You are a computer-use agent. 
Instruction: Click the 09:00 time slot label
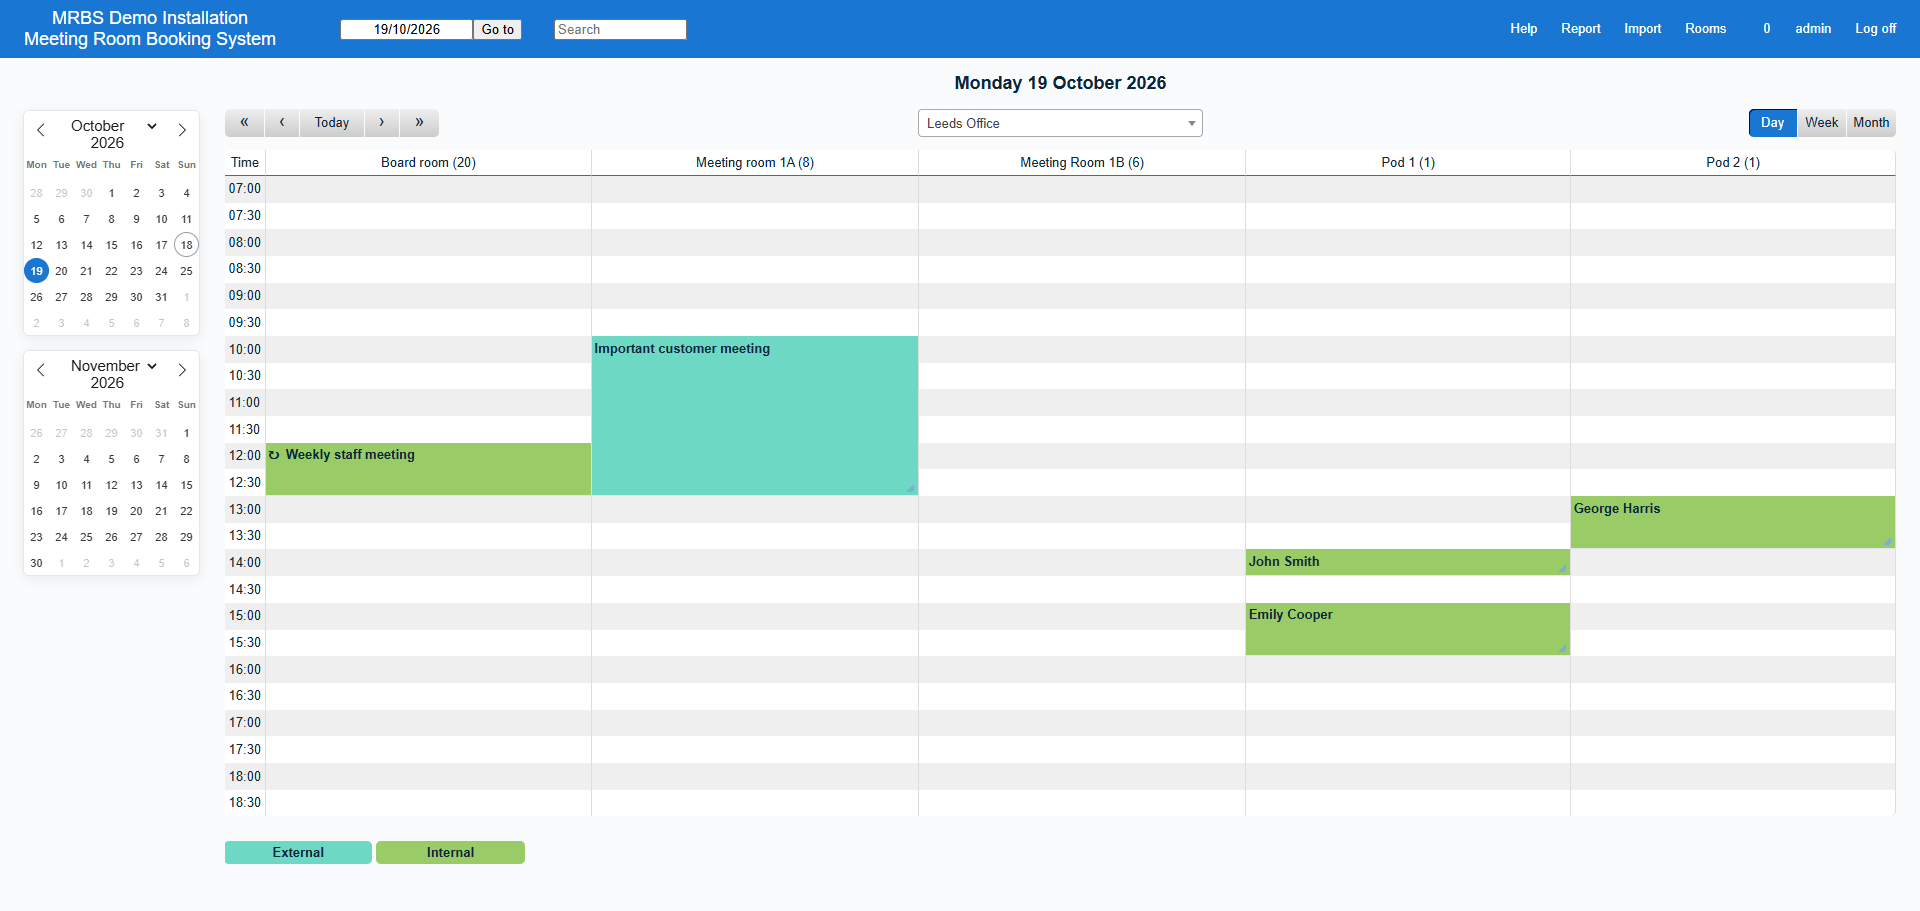coord(245,296)
